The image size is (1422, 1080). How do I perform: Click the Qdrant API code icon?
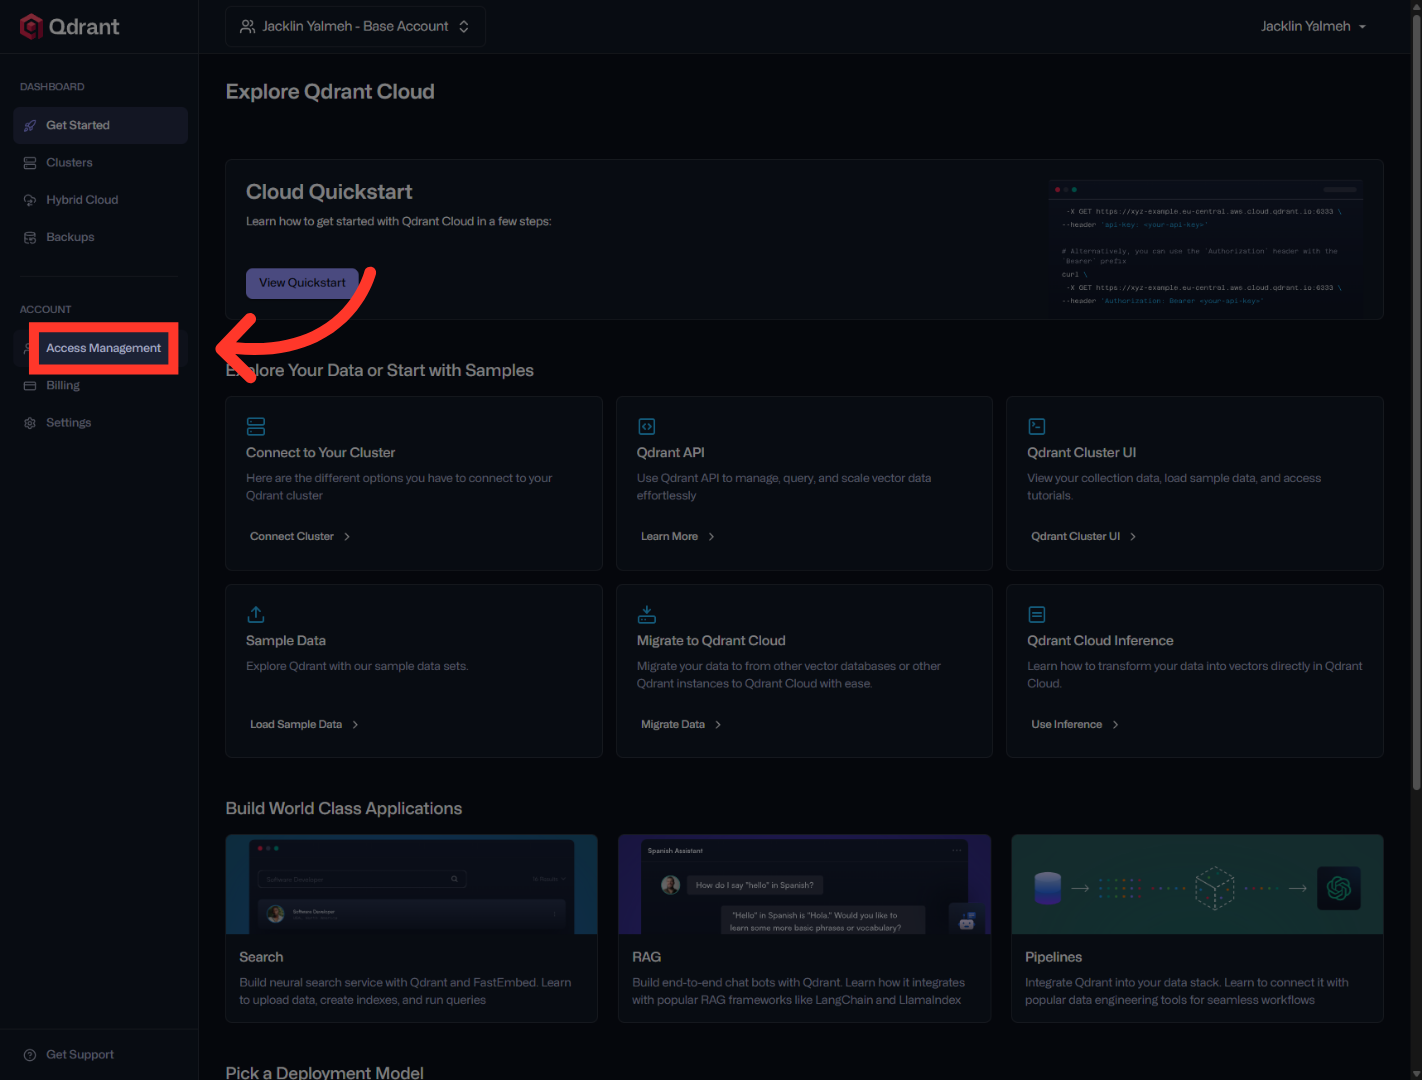pos(647,427)
